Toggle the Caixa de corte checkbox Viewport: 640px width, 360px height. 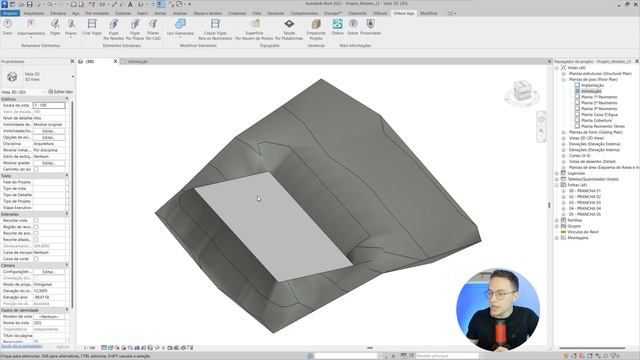tap(36, 259)
